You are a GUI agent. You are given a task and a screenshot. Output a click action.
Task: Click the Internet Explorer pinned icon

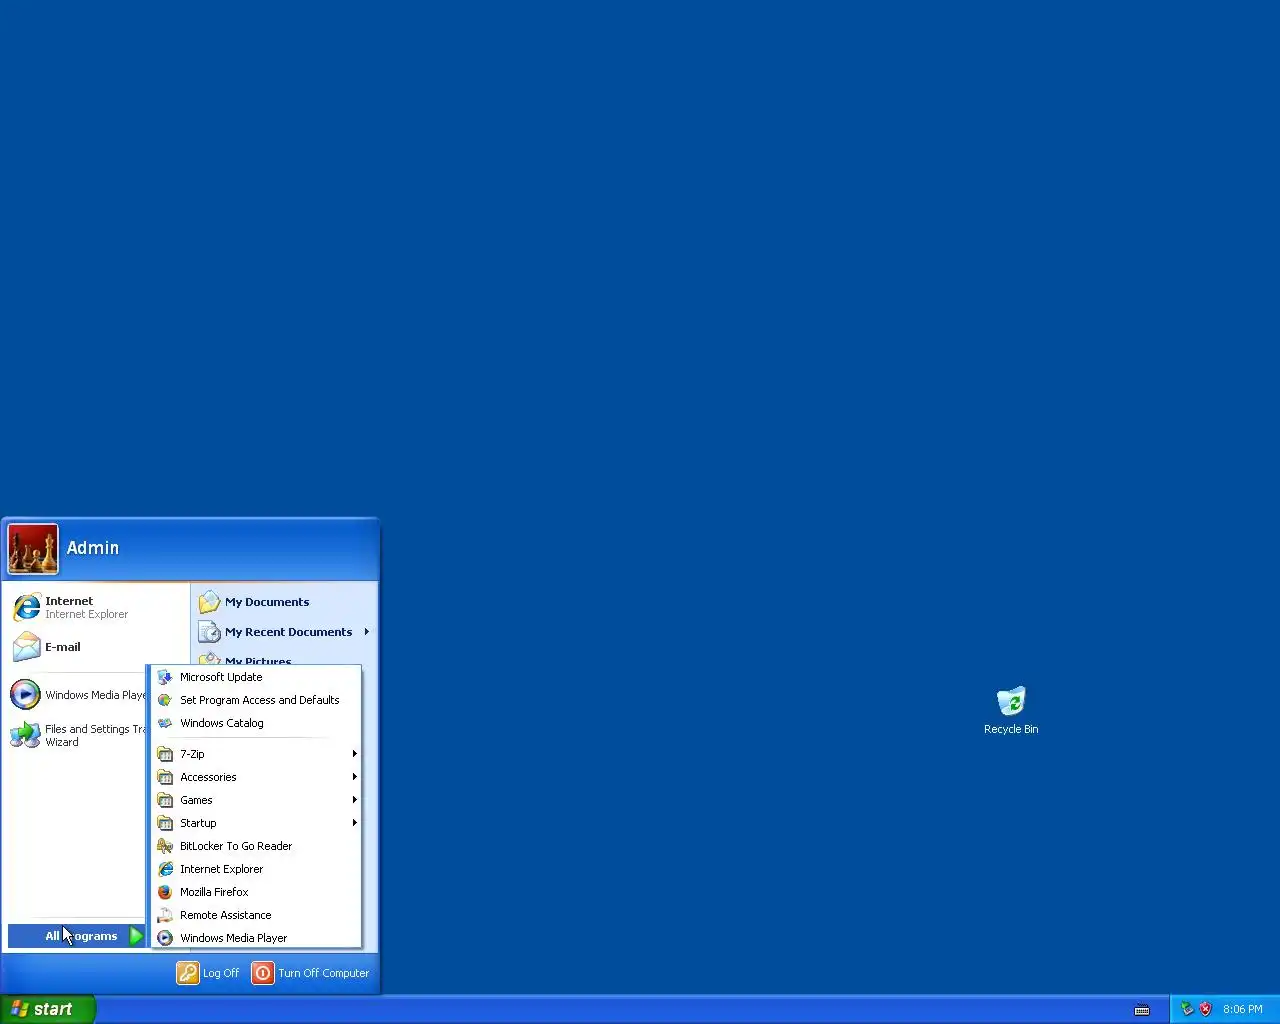(x=26, y=607)
